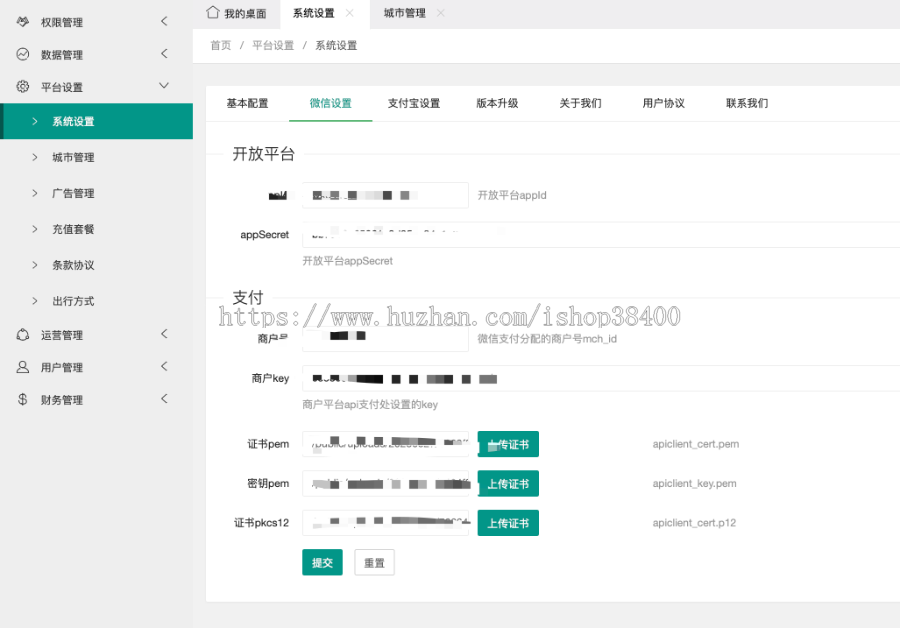The height and width of the screenshot is (628, 900).
Task: Switch to the 我的桌面 page tab
Action: 236,13
